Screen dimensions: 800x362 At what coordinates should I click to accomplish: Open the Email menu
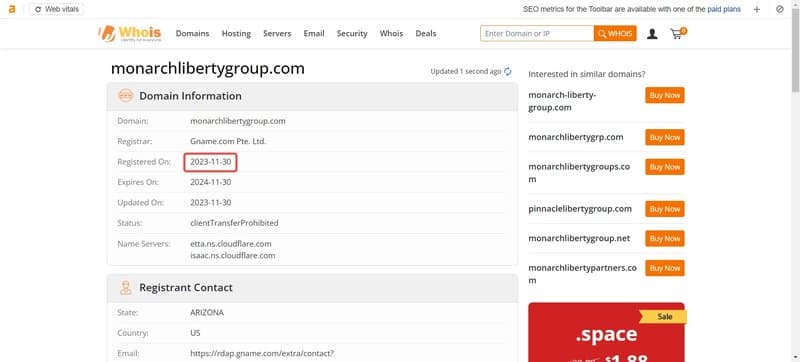[x=314, y=34]
